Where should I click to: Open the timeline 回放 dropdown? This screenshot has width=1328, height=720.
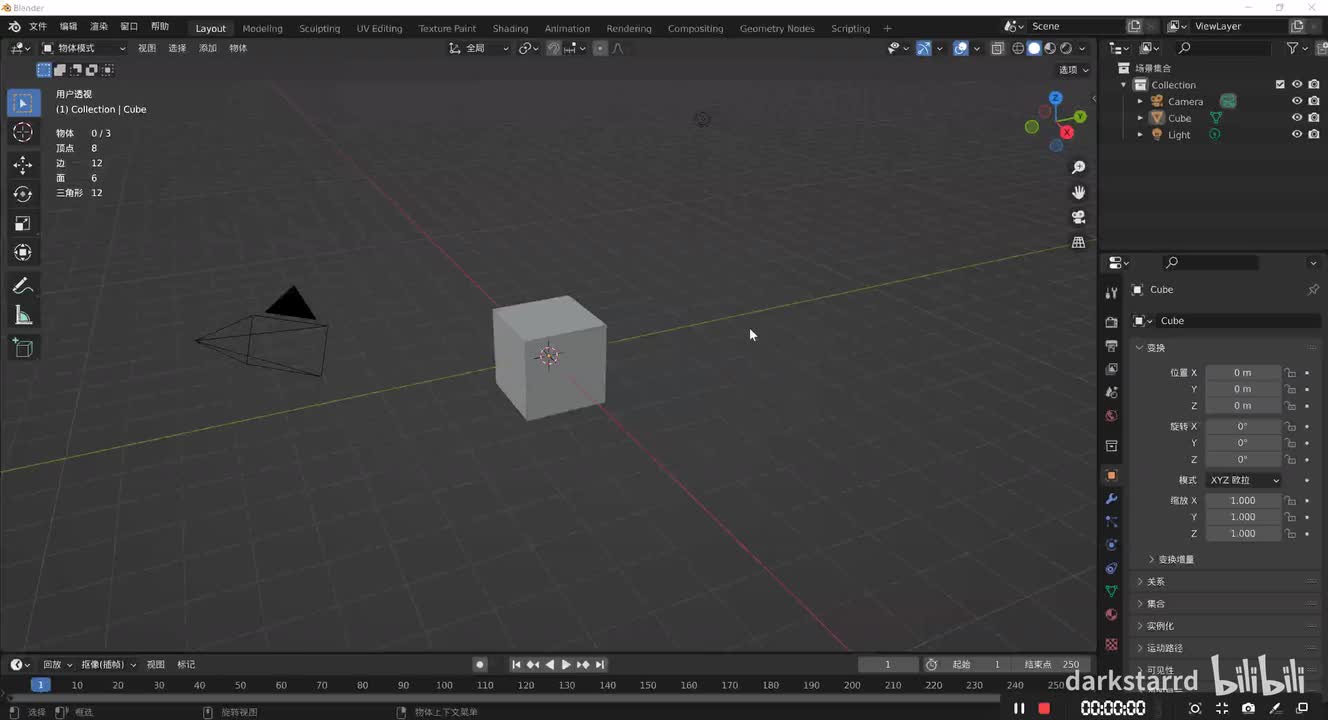pyautogui.click(x=57, y=665)
